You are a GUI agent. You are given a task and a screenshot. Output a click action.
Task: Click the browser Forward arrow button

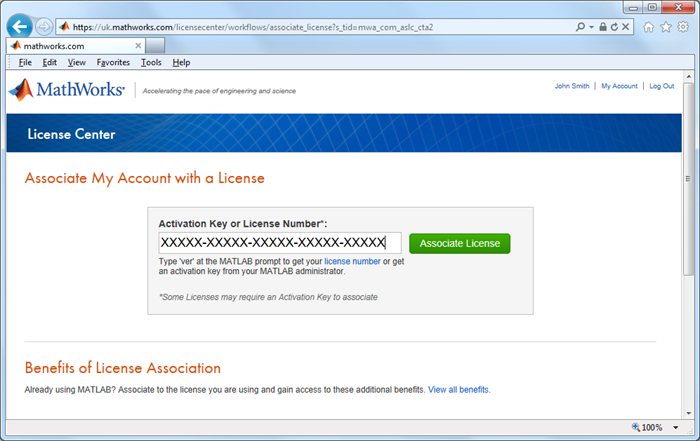click(x=44, y=27)
